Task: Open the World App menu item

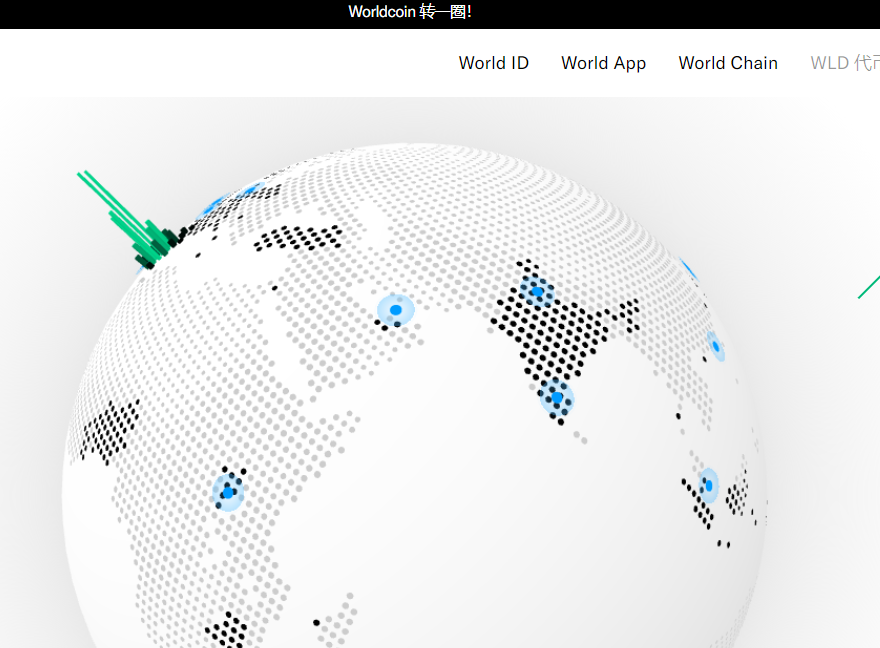Action: pos(603,63)
